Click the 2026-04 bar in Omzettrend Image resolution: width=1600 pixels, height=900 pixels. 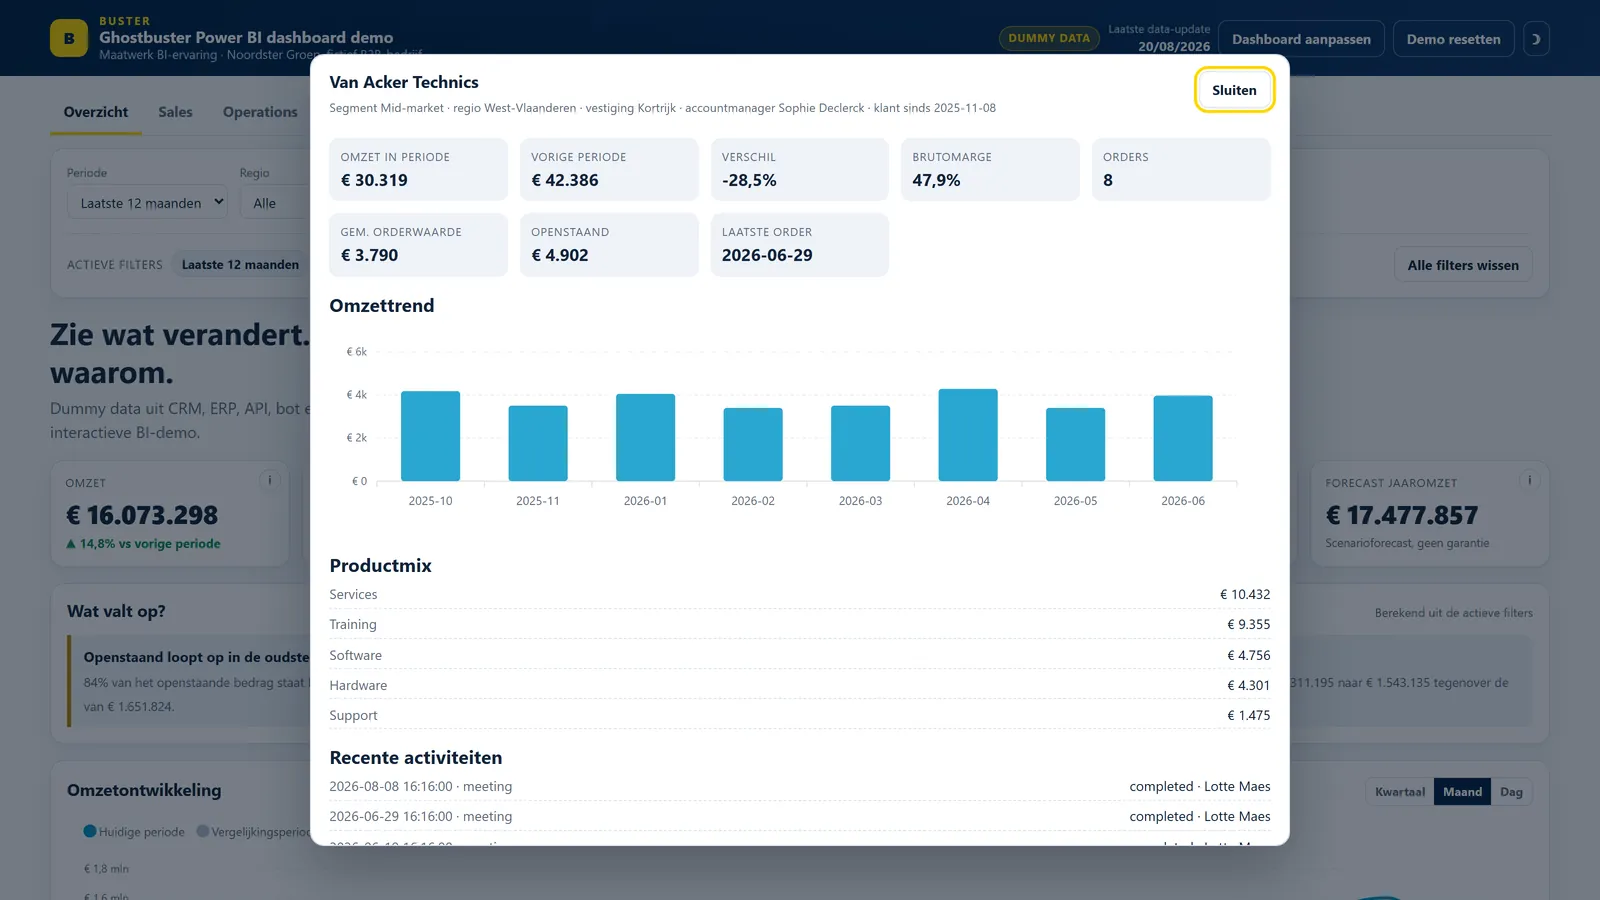tap(968, 435)
